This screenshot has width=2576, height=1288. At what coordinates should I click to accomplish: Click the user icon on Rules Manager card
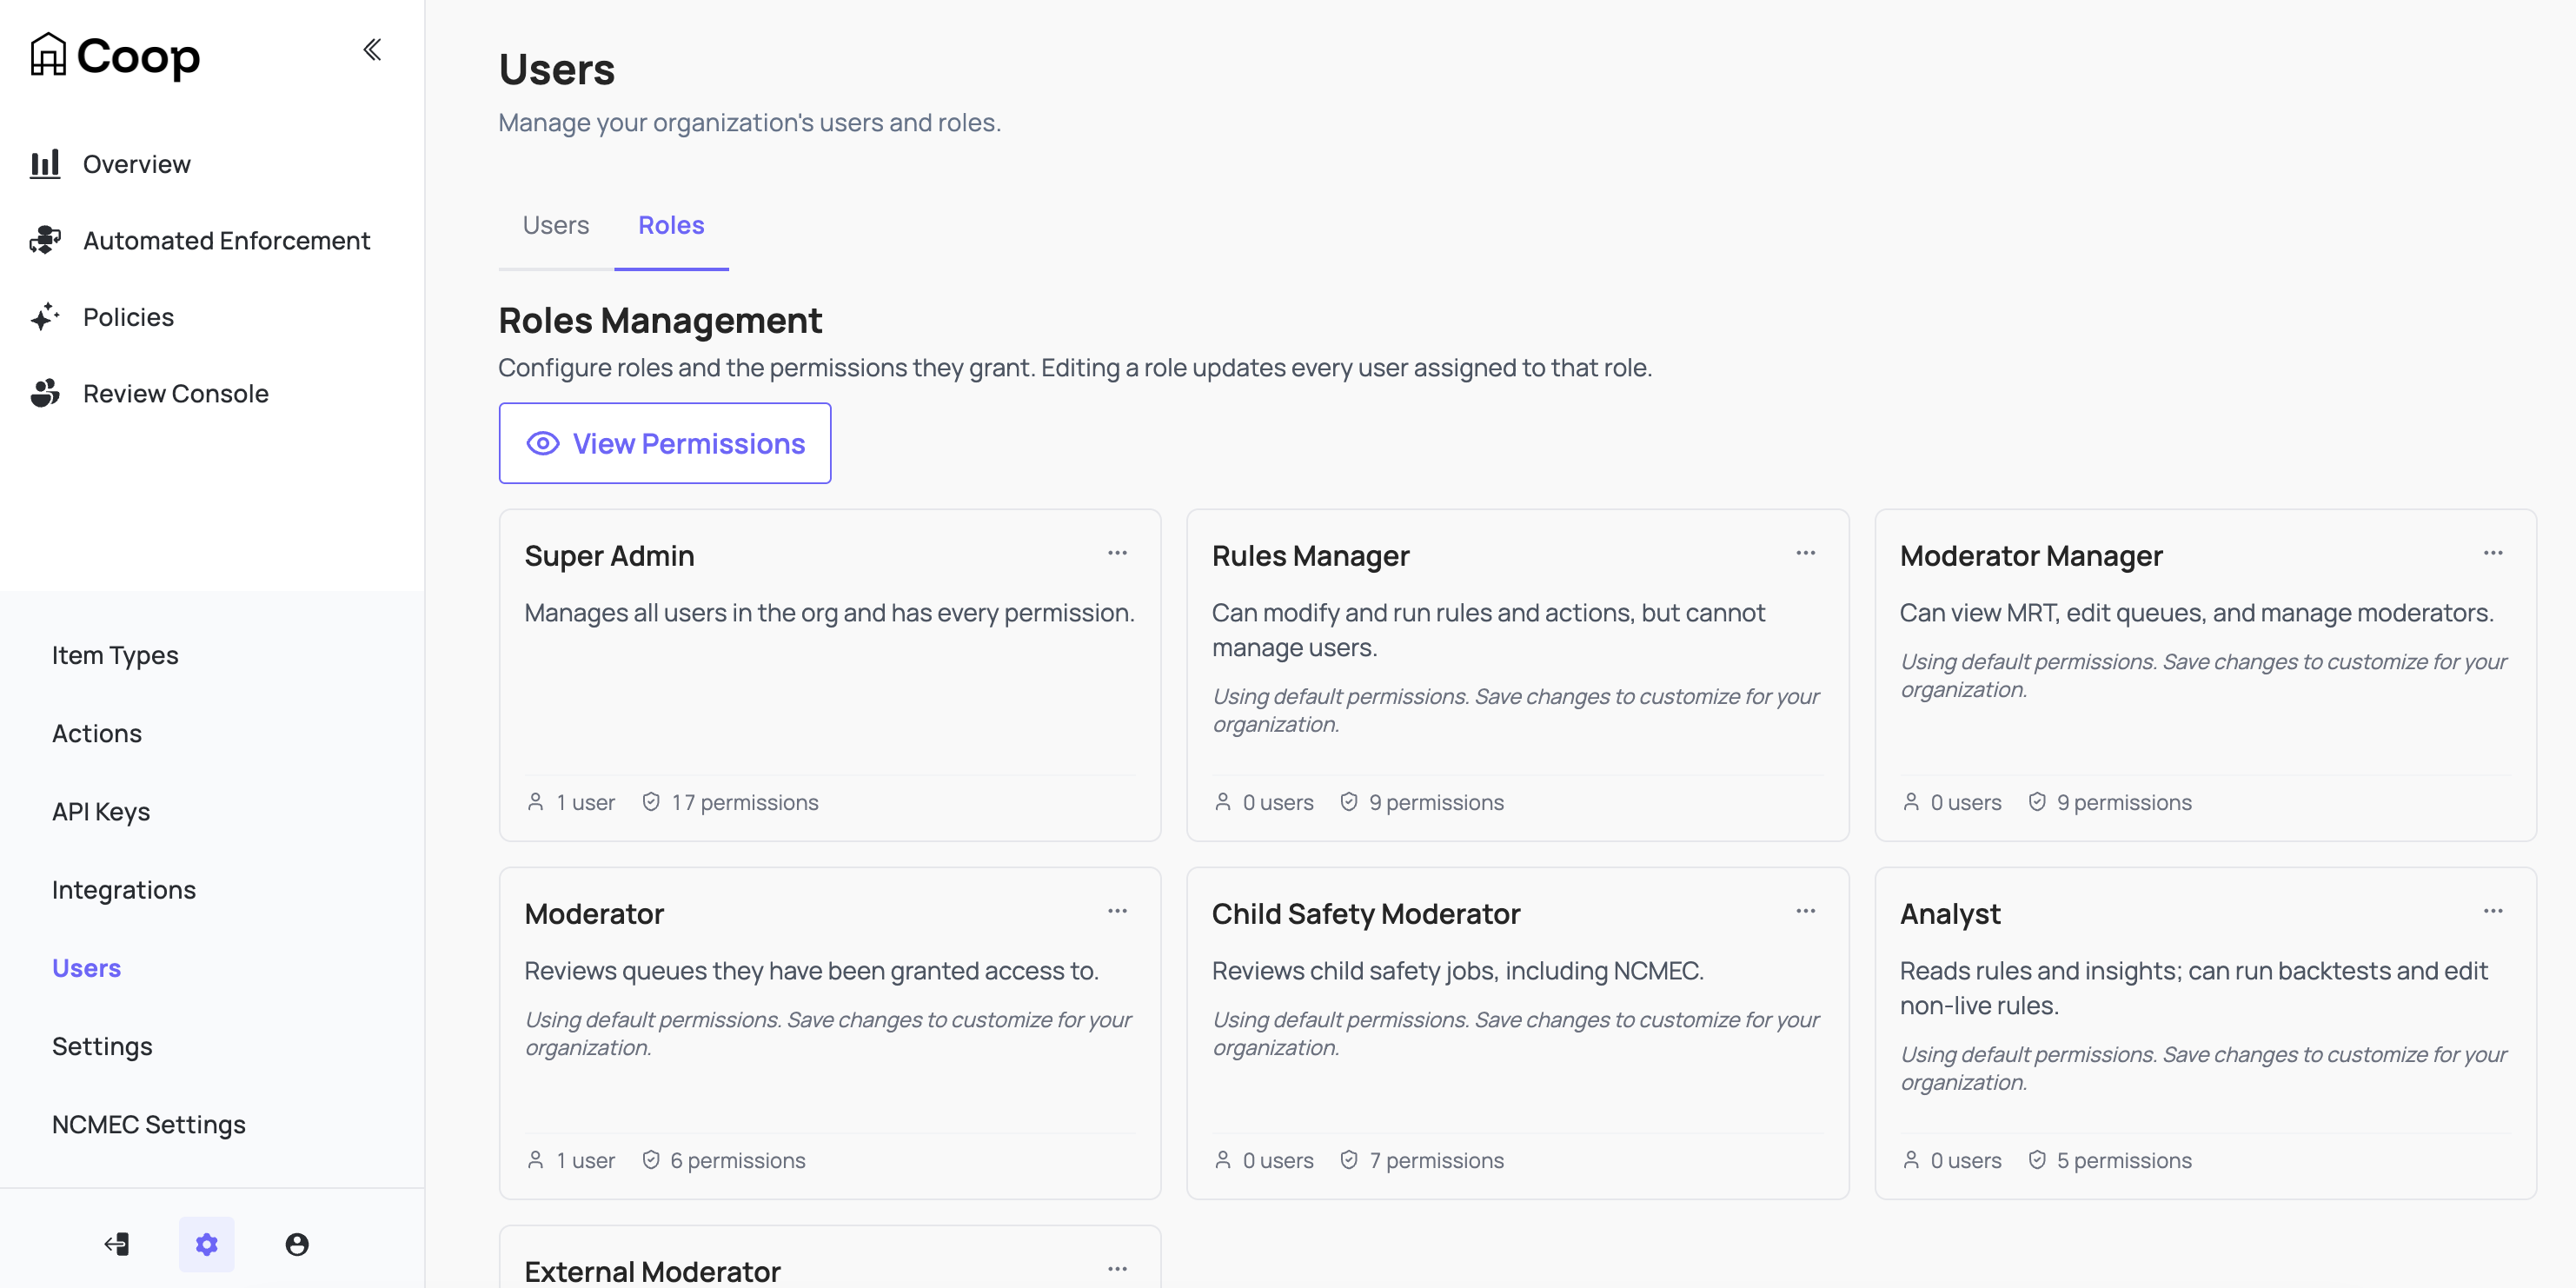click(x=1223, y=802)
